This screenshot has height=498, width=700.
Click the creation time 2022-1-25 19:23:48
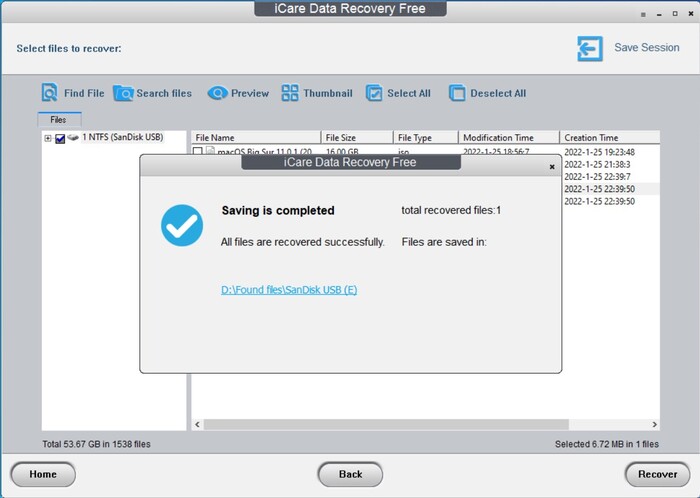[599, 152]
